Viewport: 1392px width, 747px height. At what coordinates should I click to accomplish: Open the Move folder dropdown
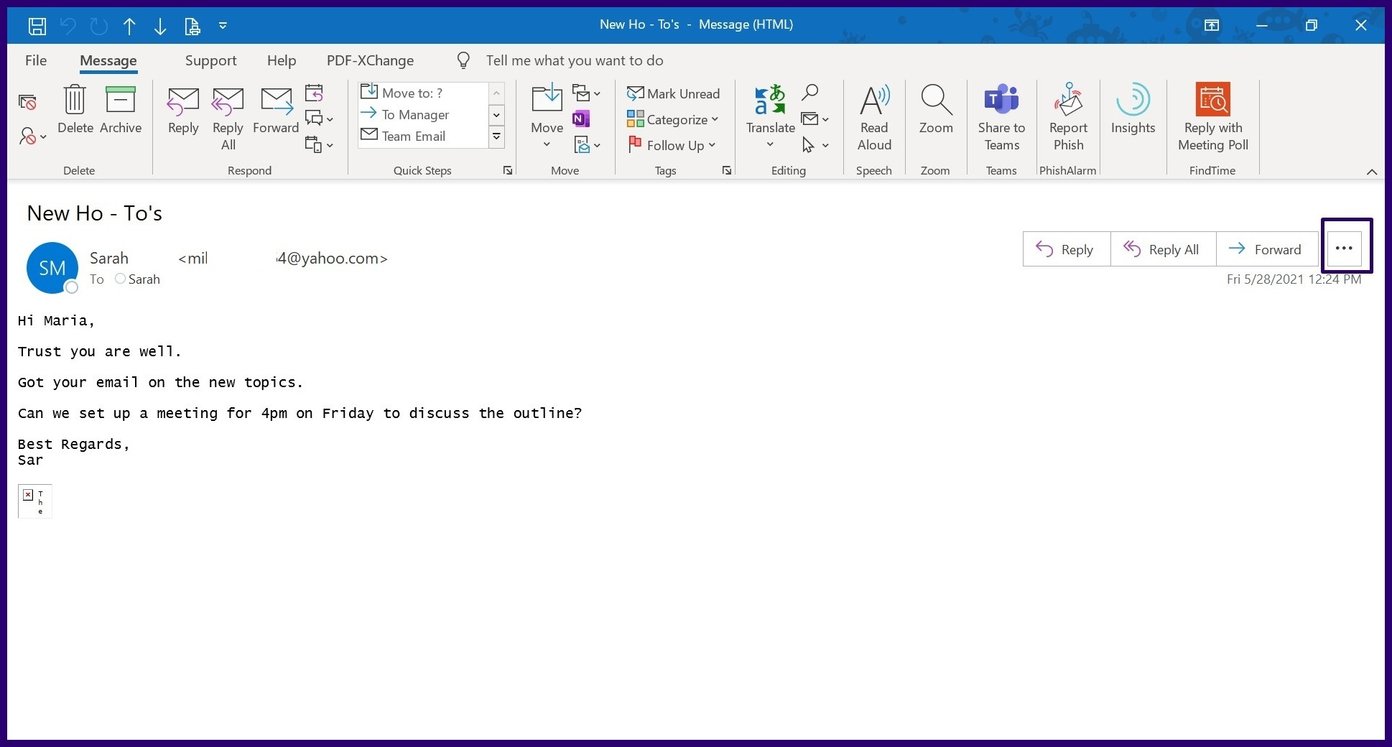[547, 117]
